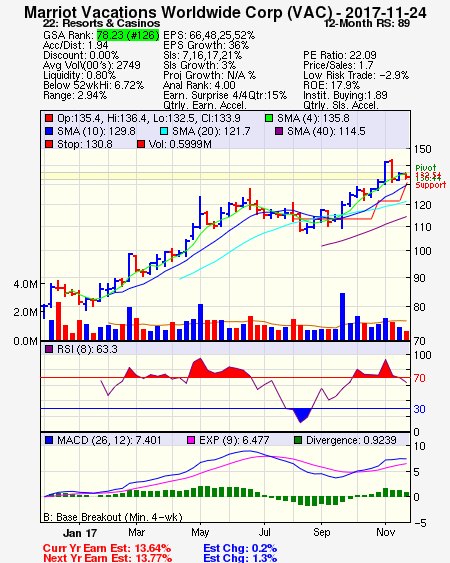Viewport: 450px width, 563px height.
Task: Click the cyan SMA (20) legend swatch
Action: click(164, 131)
